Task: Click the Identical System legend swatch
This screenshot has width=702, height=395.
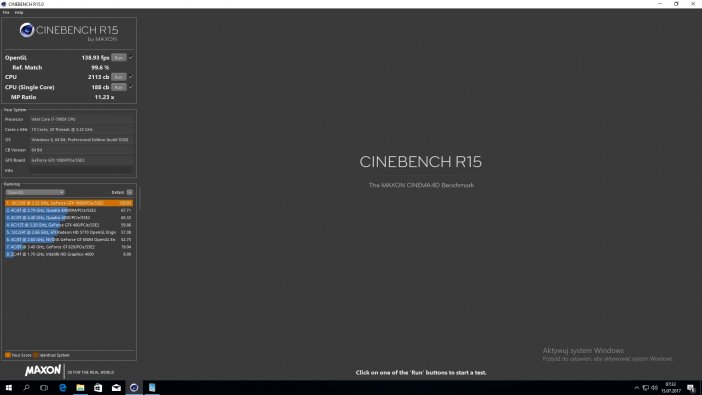Action: click(36, 355)
